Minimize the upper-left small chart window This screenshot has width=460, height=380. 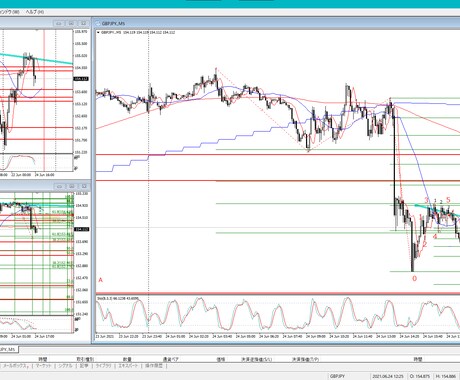coord(59,23)
